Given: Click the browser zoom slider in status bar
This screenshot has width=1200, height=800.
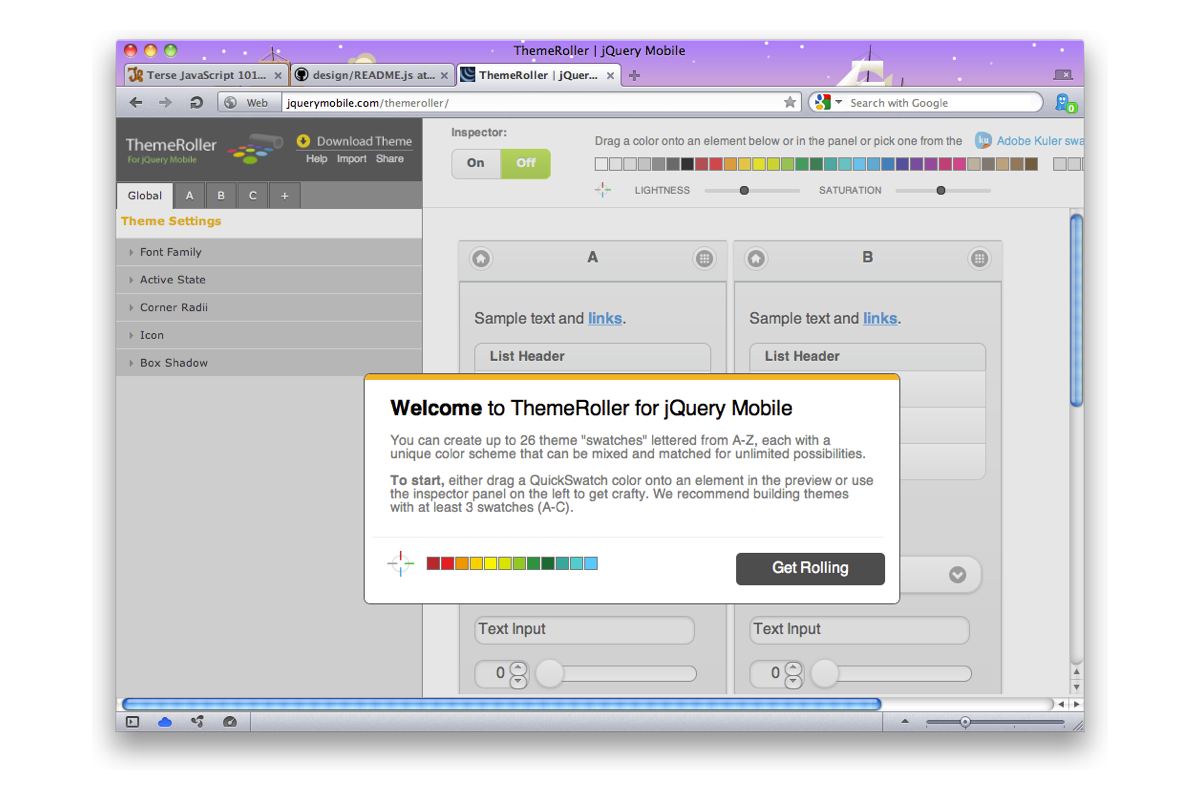Looking at the screenshot, I should [x=995, y=721].
